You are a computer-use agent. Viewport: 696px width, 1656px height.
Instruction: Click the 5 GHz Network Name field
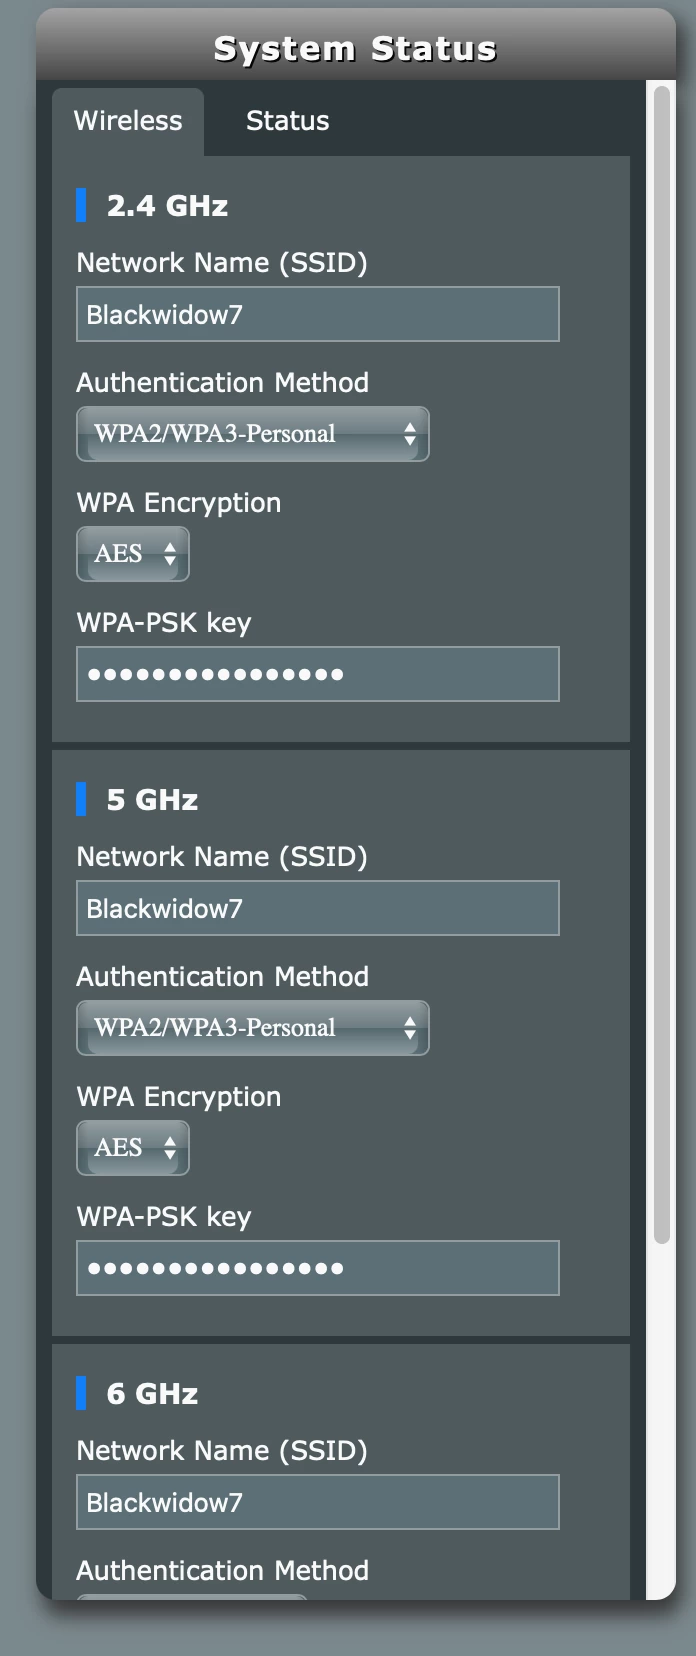coord(318,908)
